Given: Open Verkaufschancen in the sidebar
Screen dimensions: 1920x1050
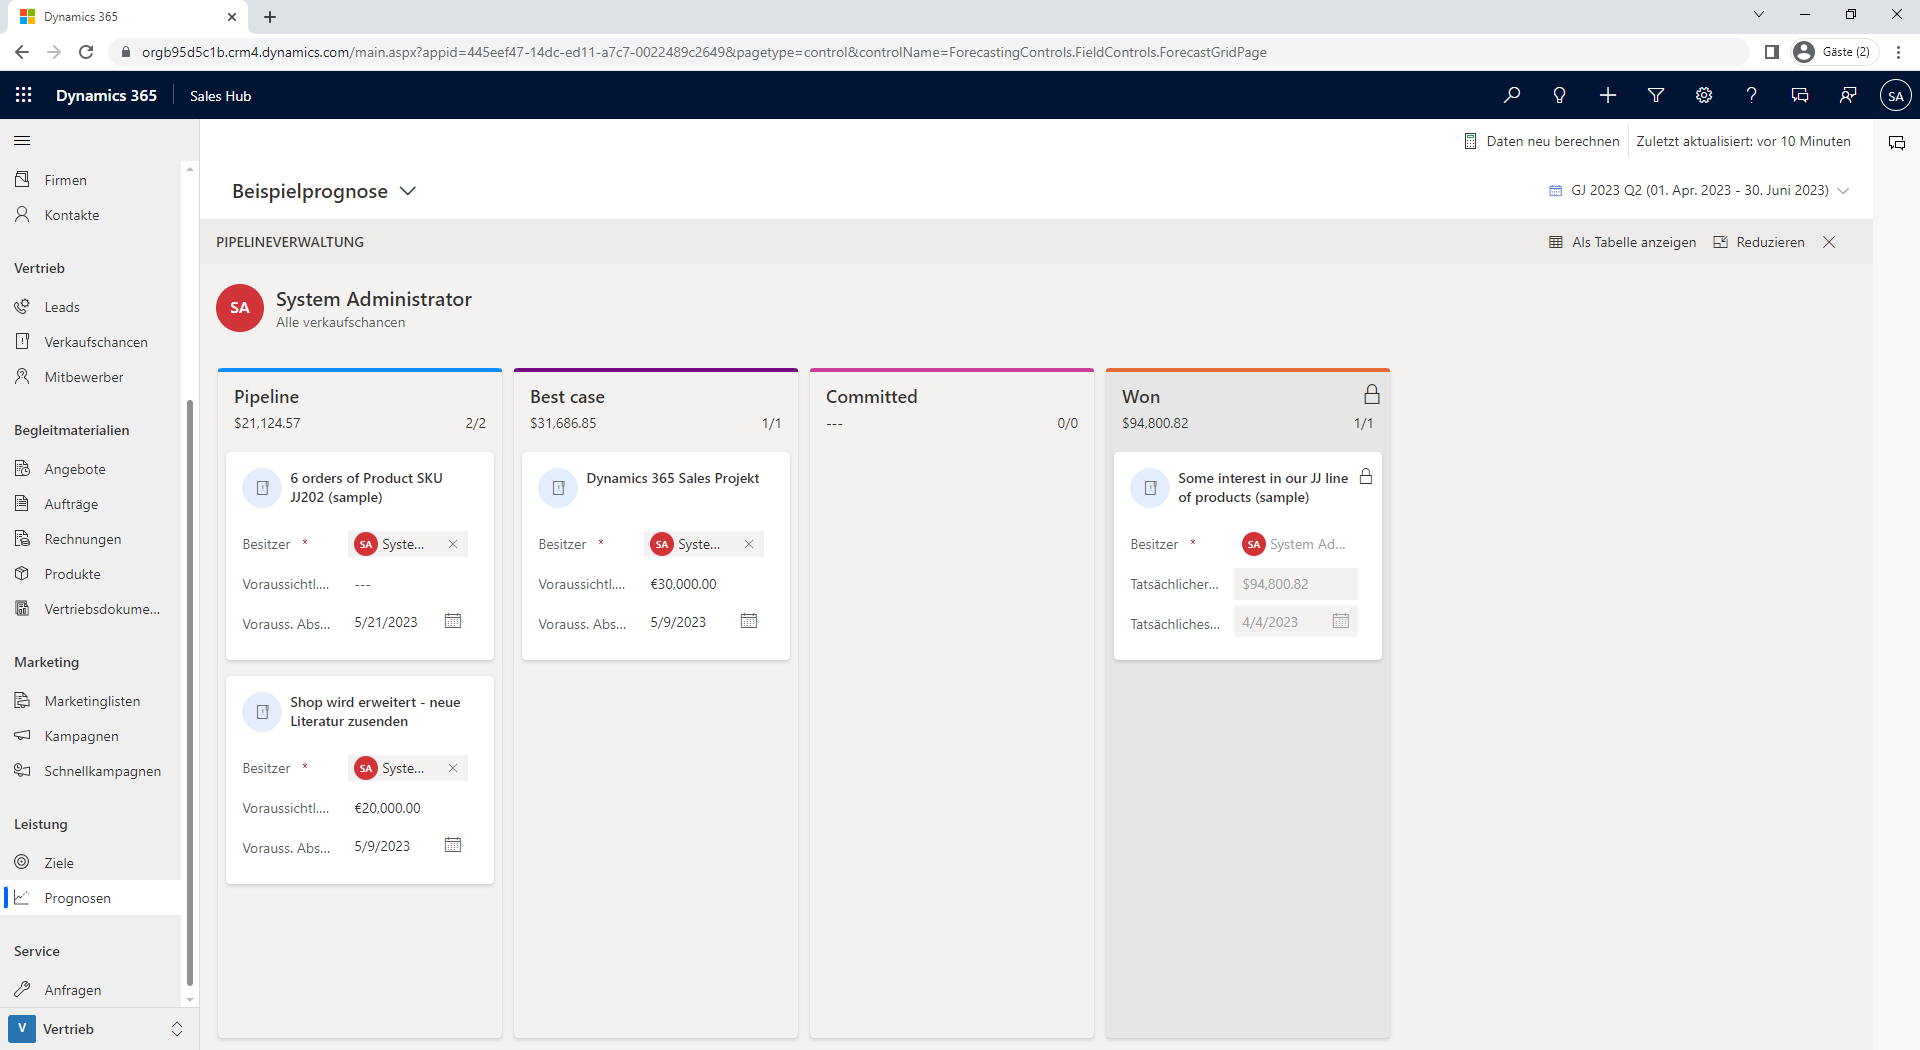Looking at the screenshot, I should (x=96, y=342).
